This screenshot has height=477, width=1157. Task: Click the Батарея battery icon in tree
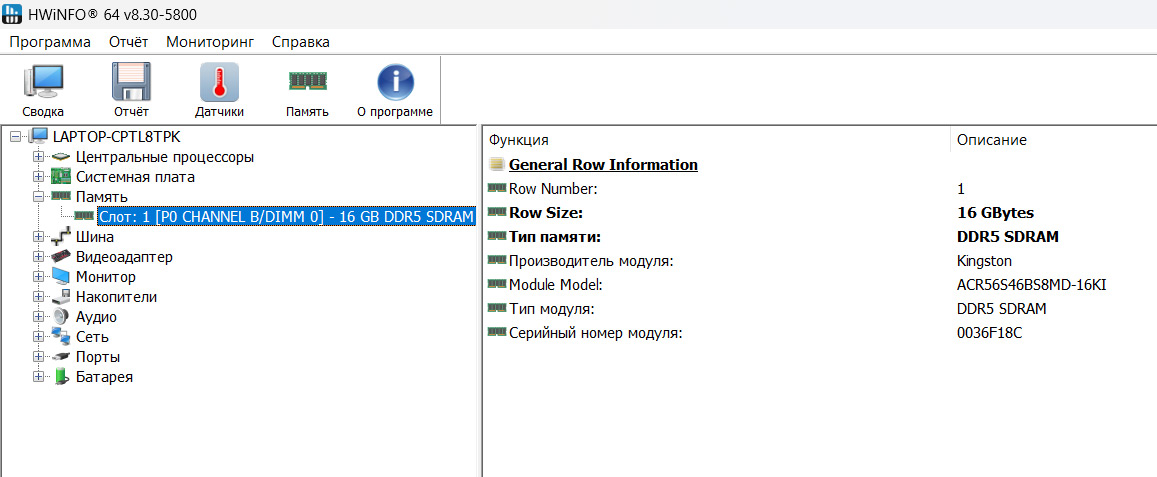pos(61,377)
